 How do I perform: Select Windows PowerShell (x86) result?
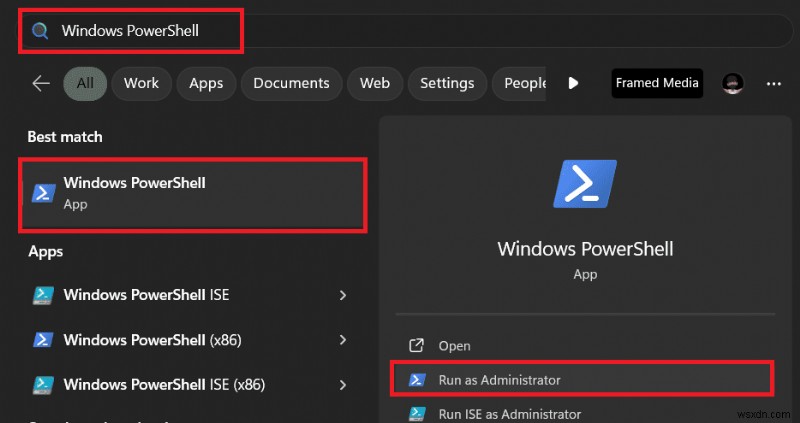tap(193, 340)
